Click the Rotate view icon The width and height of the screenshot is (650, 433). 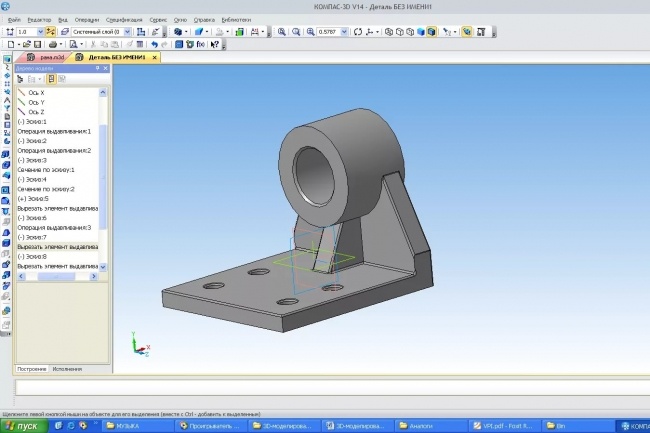[359, 32]
